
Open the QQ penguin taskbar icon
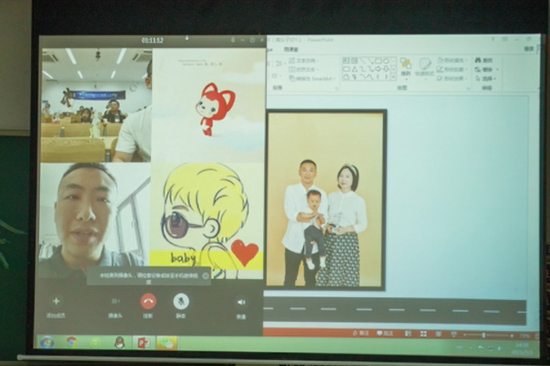pyautogui.click(x=120, y=342)
